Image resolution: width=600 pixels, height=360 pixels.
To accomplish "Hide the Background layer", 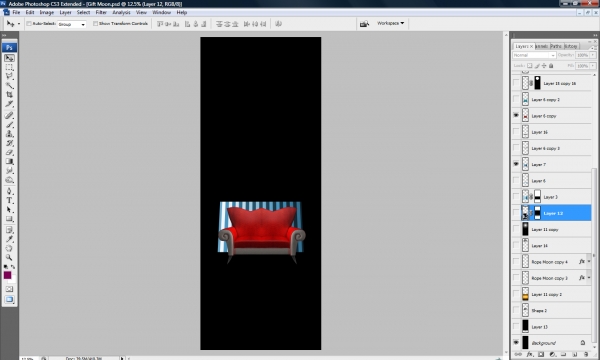I will pos(516,342).
